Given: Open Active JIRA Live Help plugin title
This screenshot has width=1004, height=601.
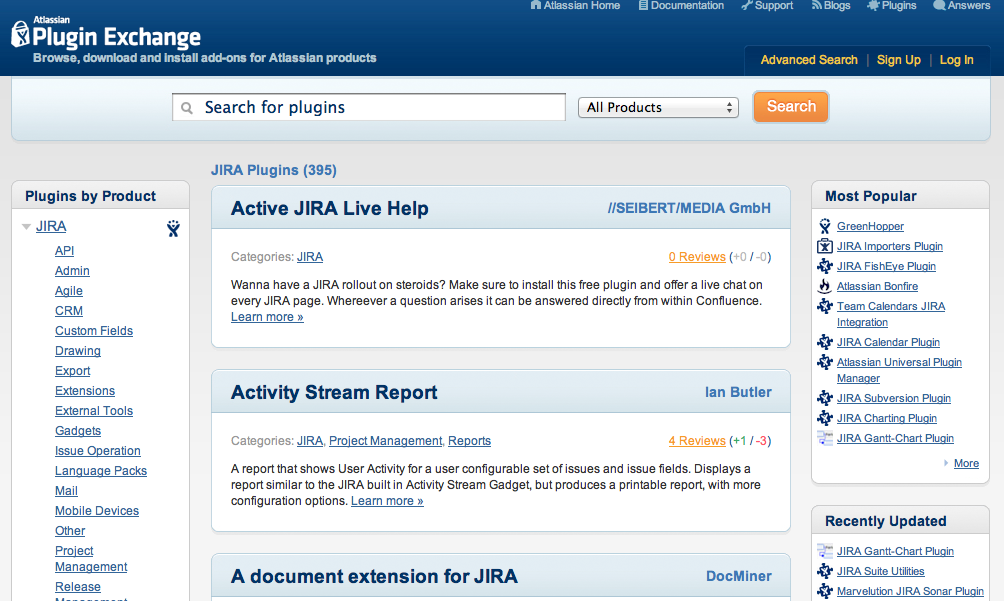Looking at the screenshot, I should click(x=329, y=208).
